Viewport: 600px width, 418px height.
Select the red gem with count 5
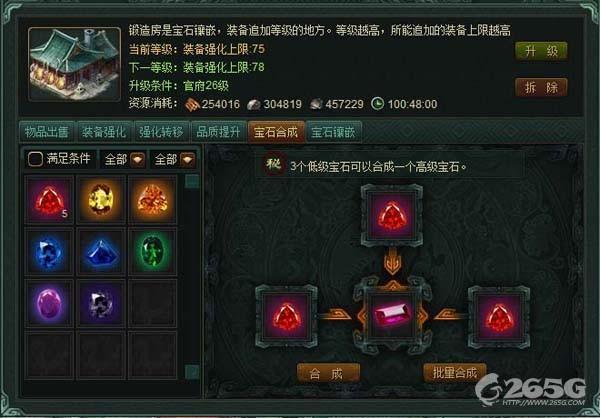pyautogui.click(x=49, y=200)
